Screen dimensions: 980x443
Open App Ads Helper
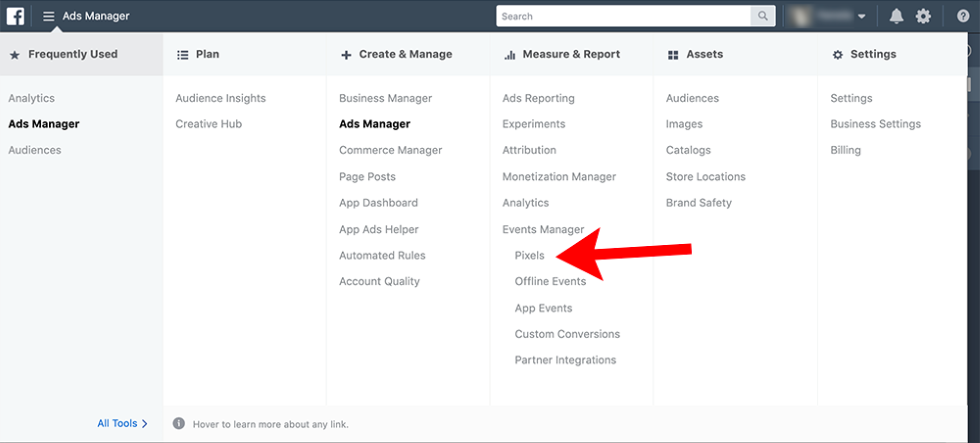pos(379,229)
